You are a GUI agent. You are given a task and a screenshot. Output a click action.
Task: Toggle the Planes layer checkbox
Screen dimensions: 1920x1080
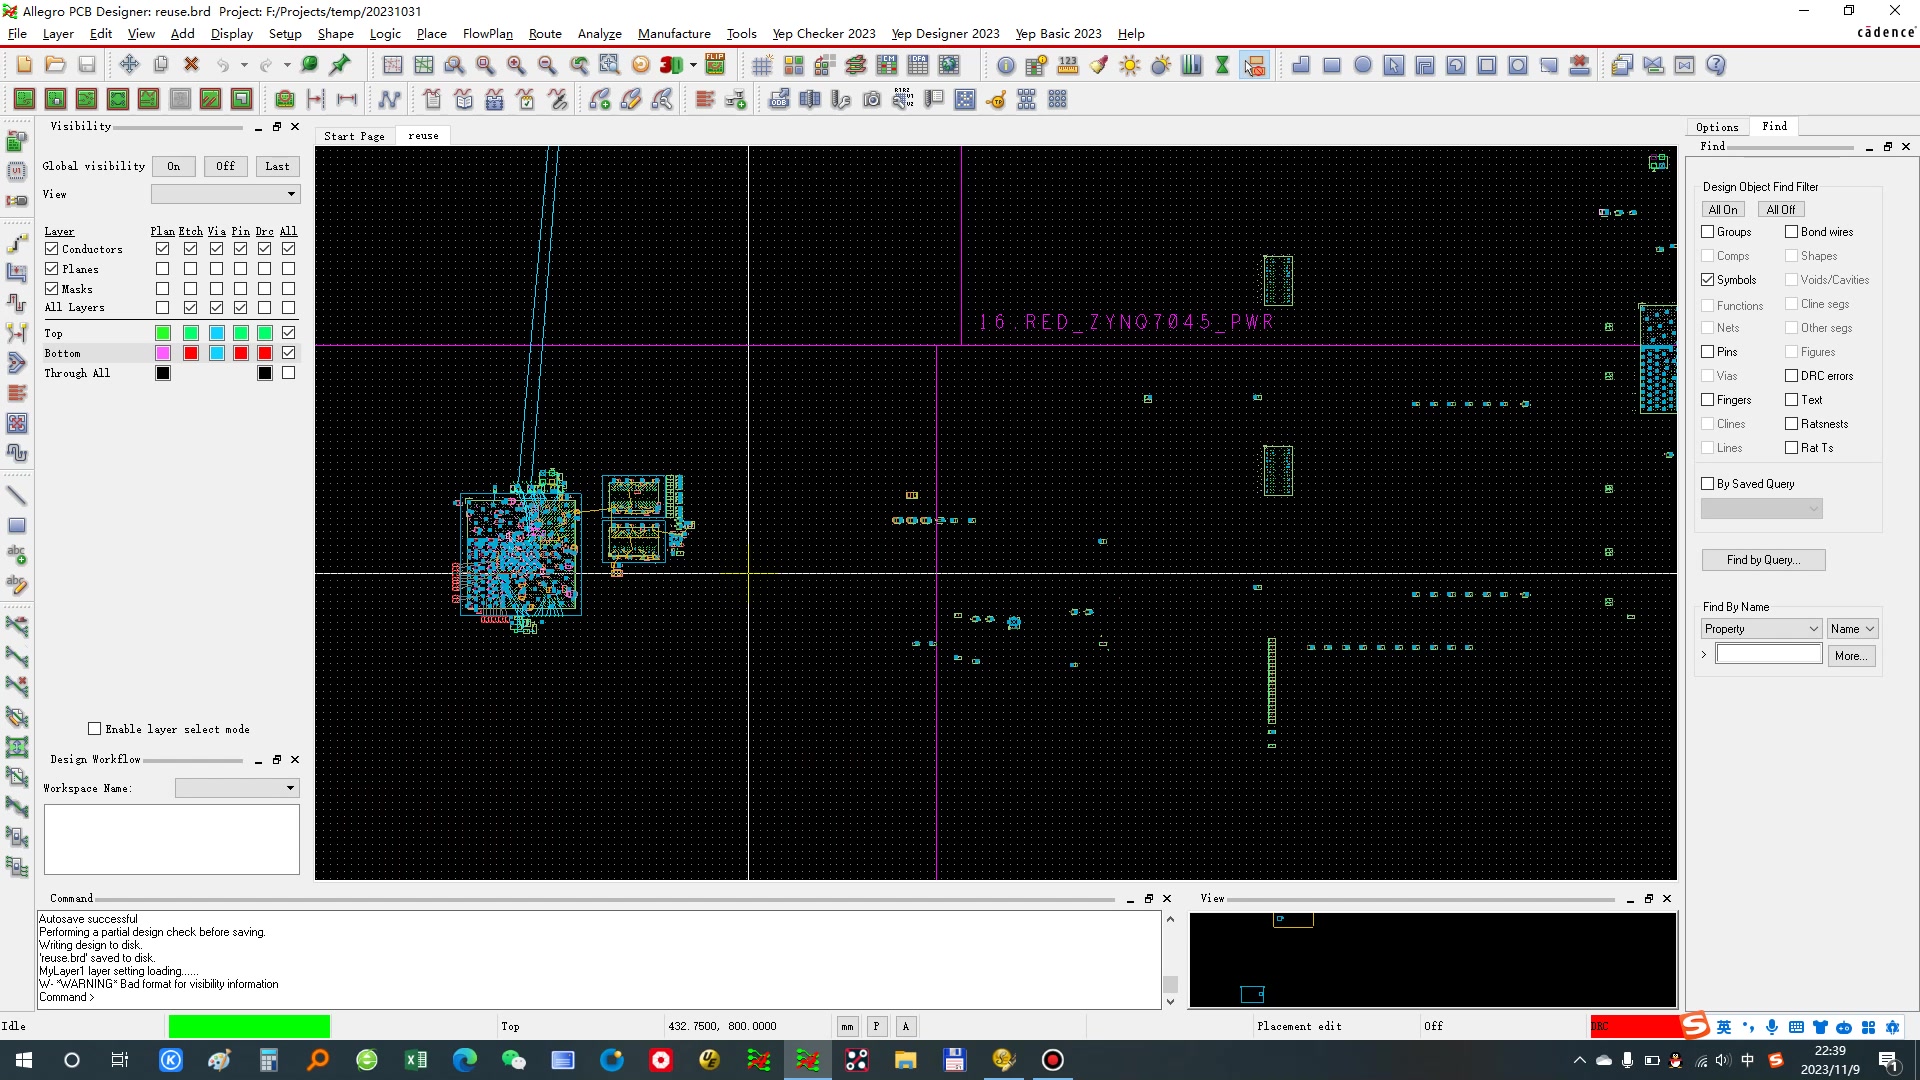click(x=52, y=269)
